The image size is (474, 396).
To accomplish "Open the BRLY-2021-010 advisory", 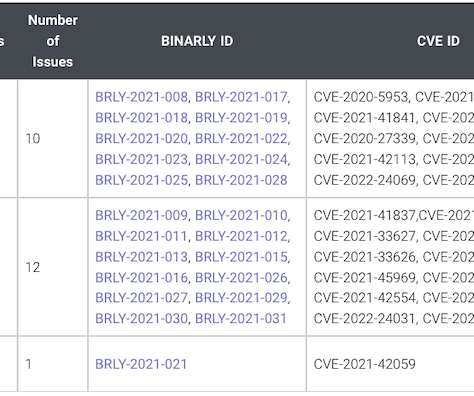I will [241, 215].
